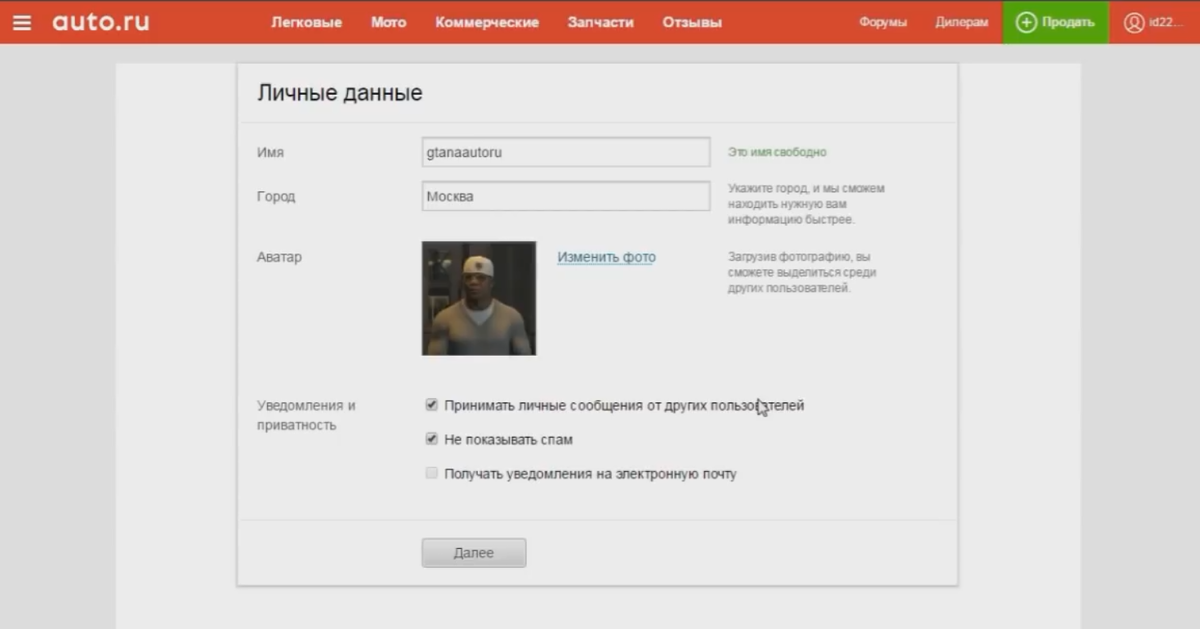Select the Имя input field
Screen dimensions: 1200x629
(x=565, y=151)
